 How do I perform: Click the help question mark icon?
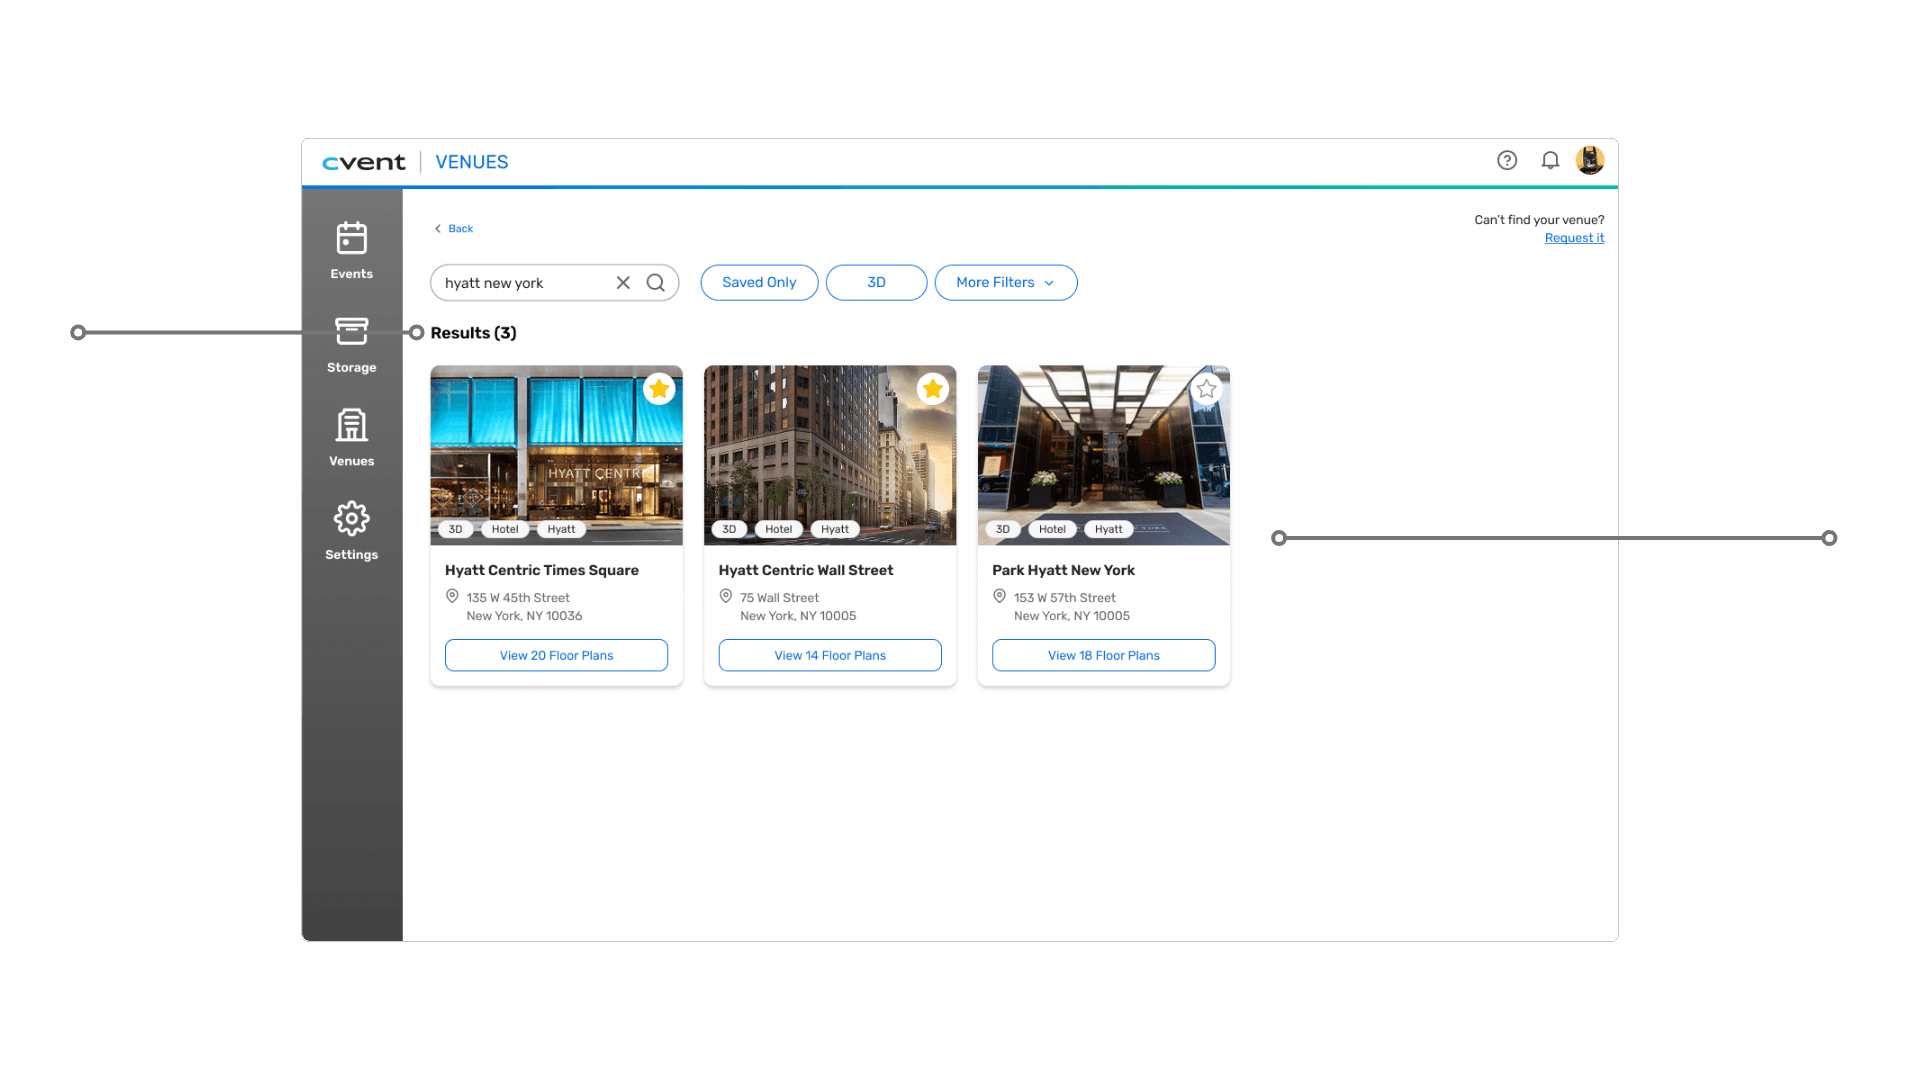pos(1507,160)
